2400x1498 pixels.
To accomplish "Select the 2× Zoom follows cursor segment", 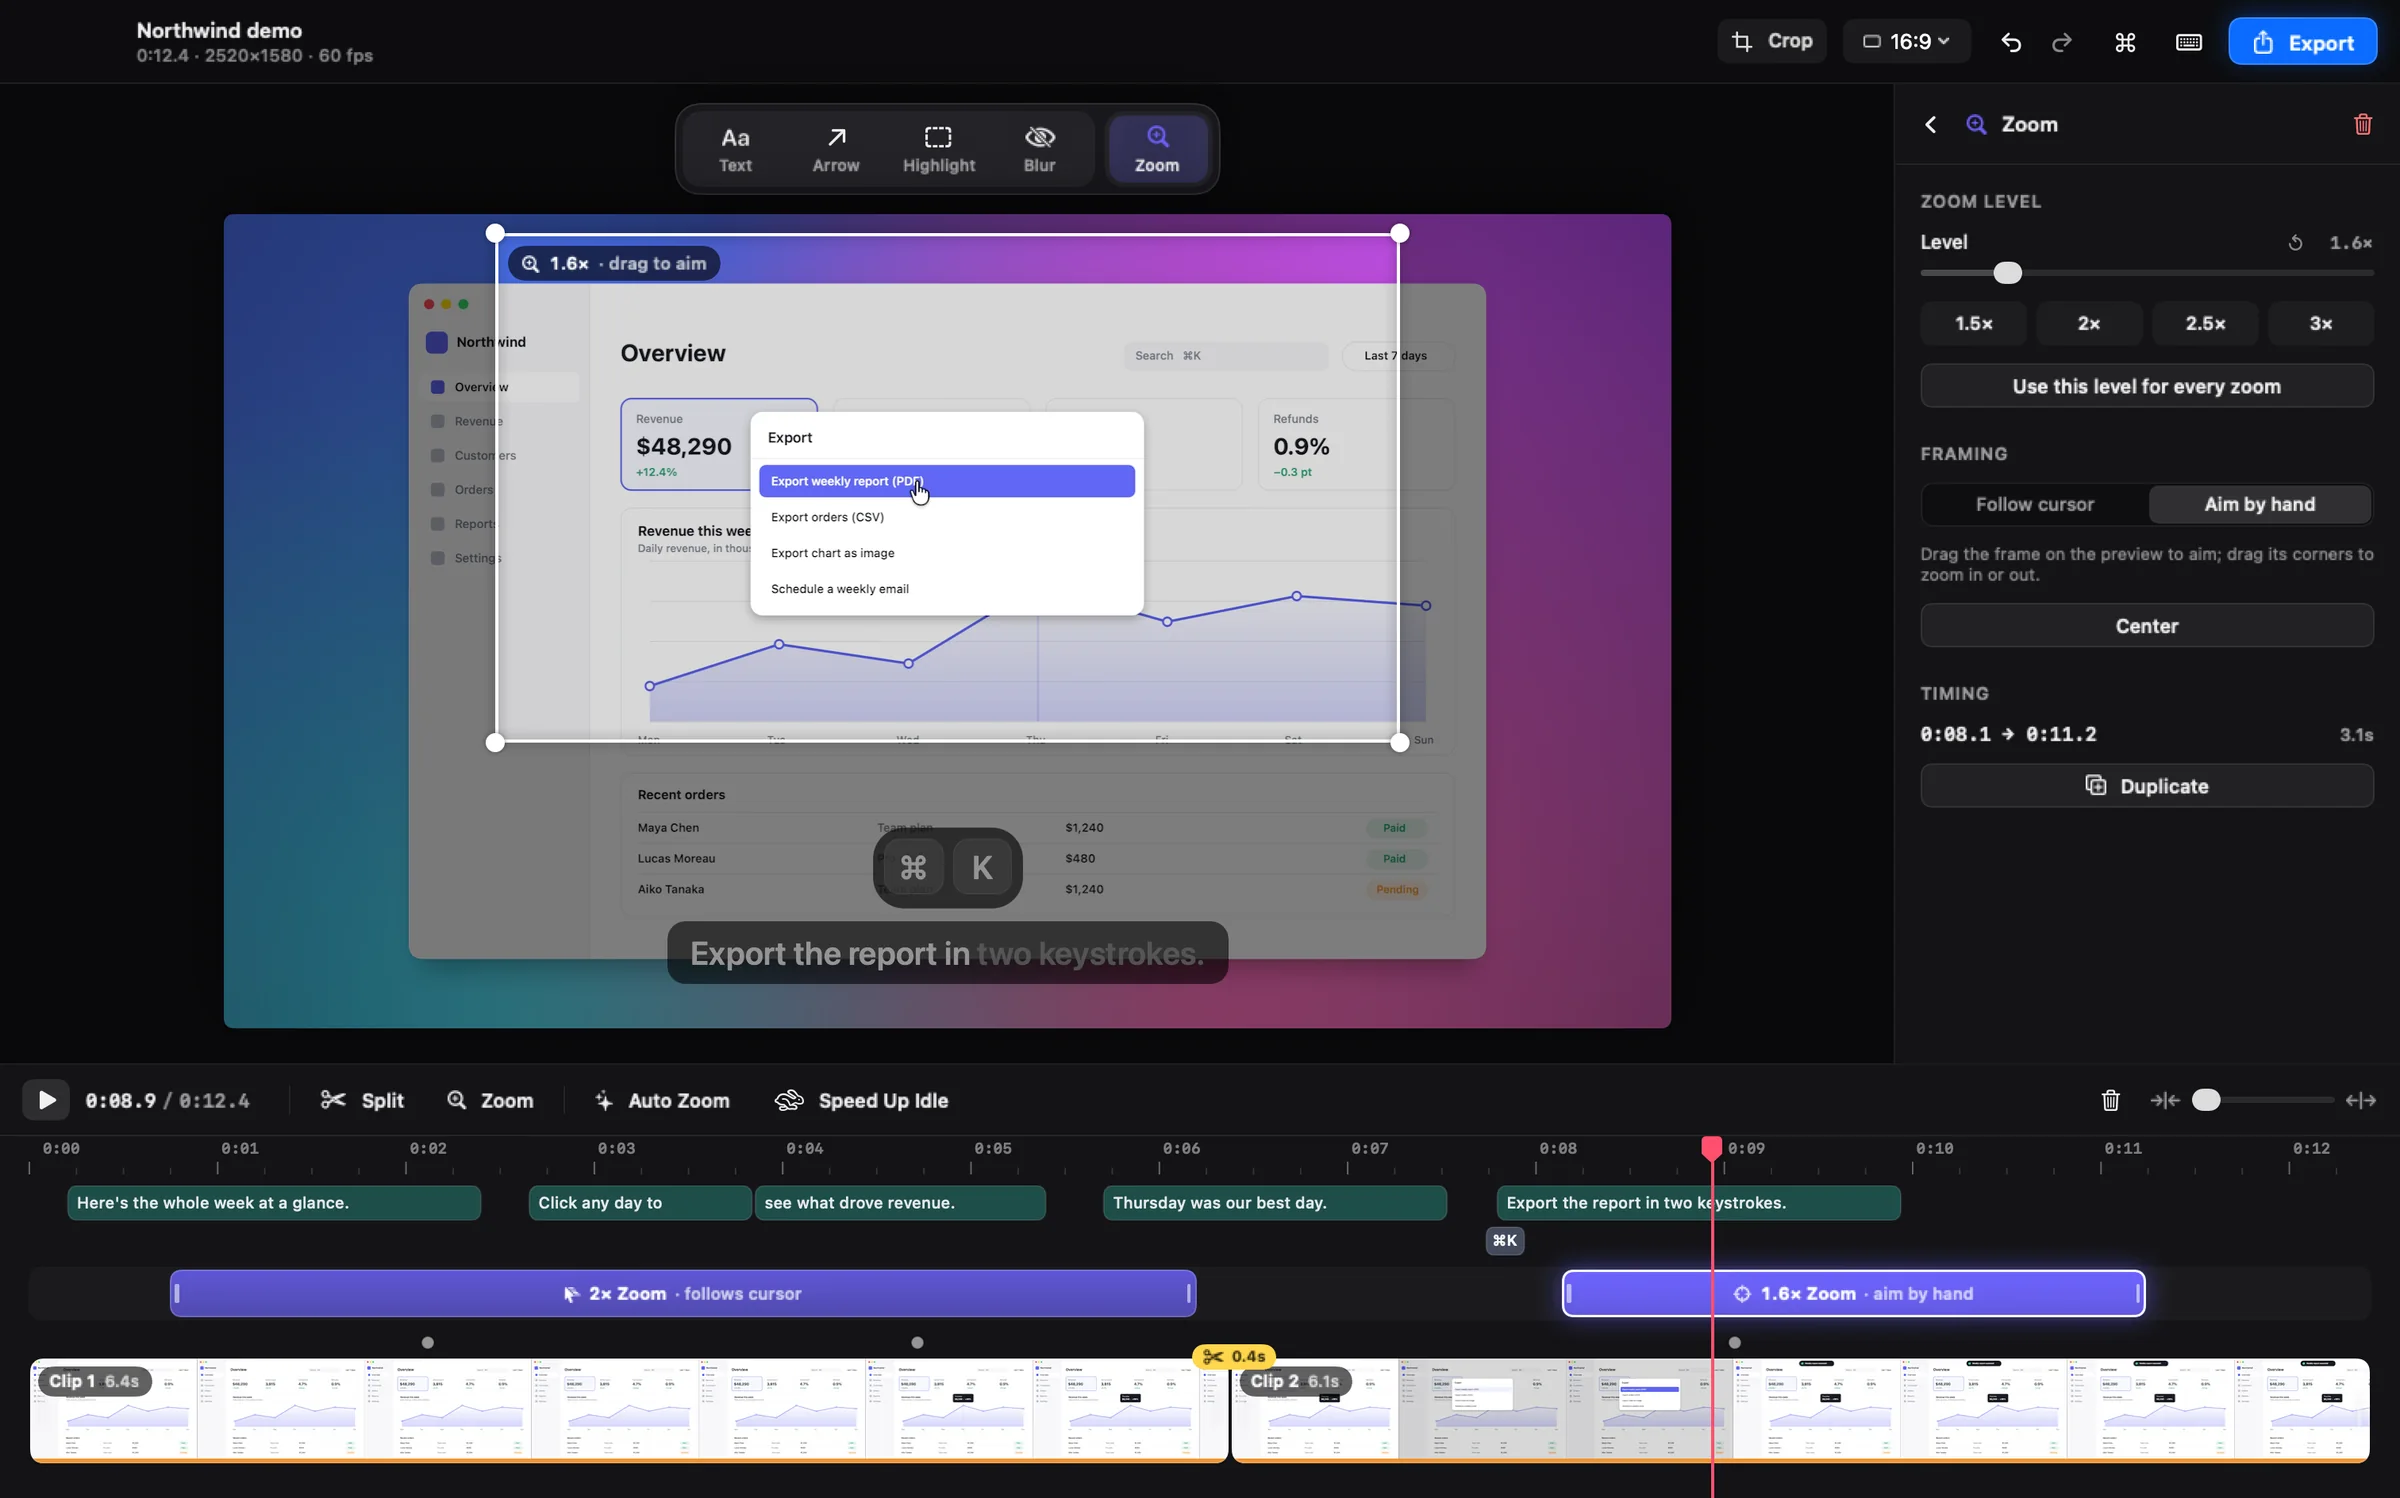I will pyautogui.click(x=683, y=1293).
